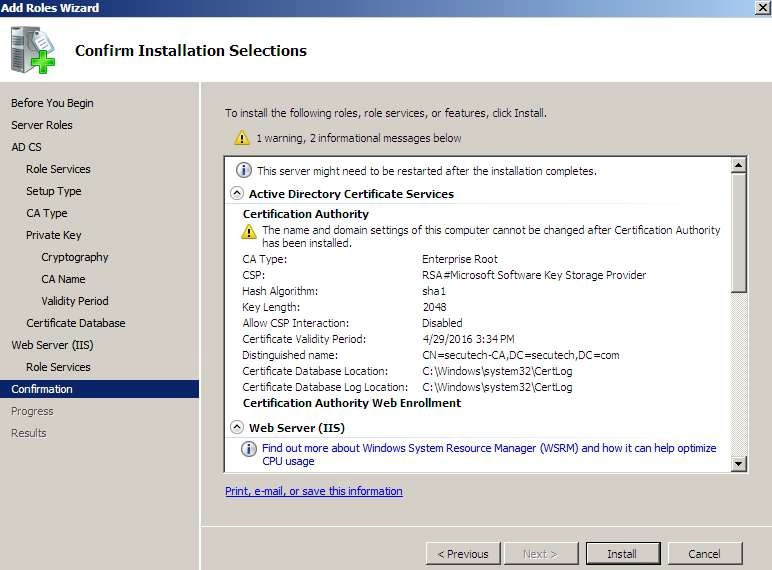Open Web Server (IIS) step
This screenshot has height=570, width=772.
[x=52, y=345]
